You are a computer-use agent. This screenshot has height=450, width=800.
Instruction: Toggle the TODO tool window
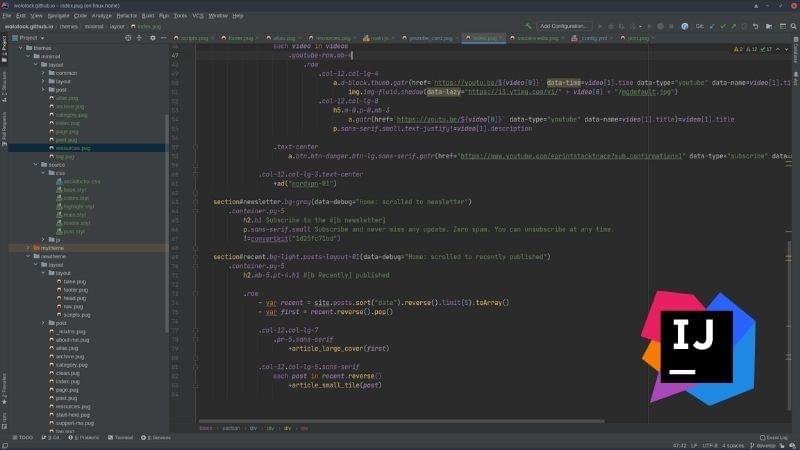point(24,437)
